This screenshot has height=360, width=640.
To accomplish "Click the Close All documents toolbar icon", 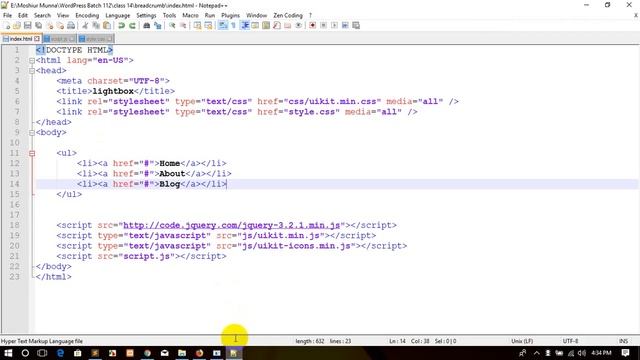I will (x=60, y=25).
